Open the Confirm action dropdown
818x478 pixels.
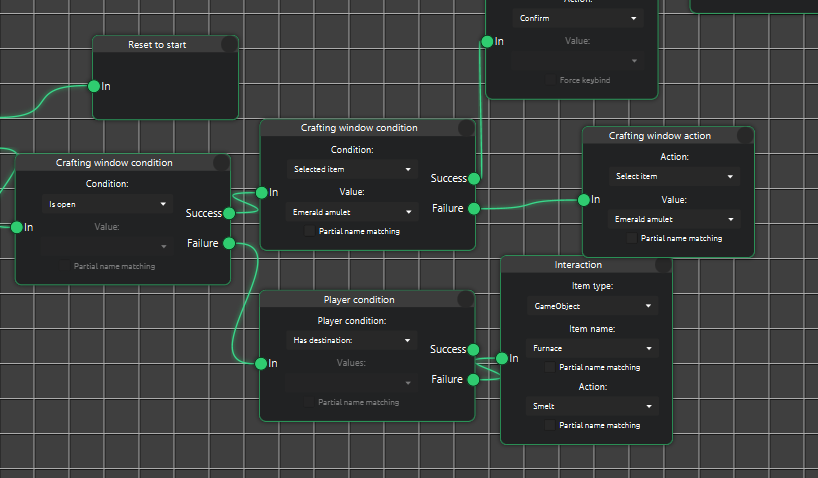(578, 18)
